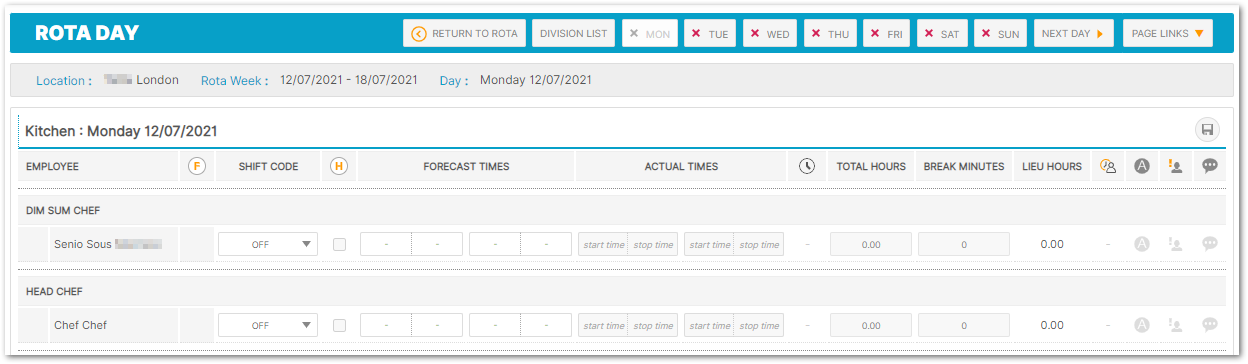The image size is (1248, 364).
Task: Click the comment bubble header icon
Action: pyautogui.click(x=1210, y=166)
